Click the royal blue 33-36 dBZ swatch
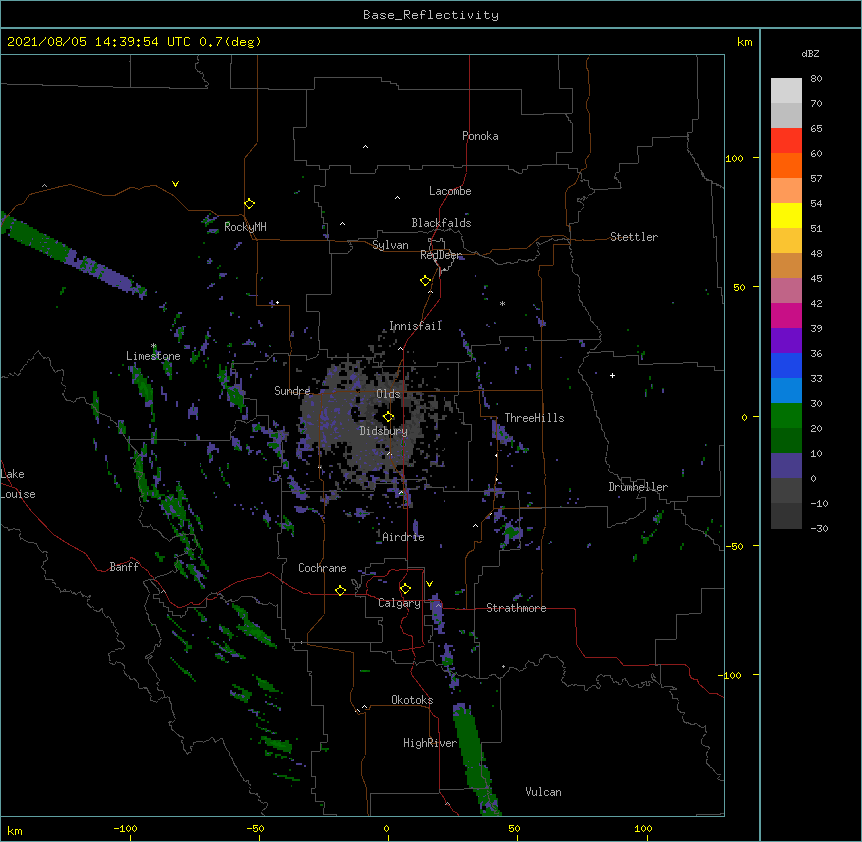862x842 pixels. 786,365
